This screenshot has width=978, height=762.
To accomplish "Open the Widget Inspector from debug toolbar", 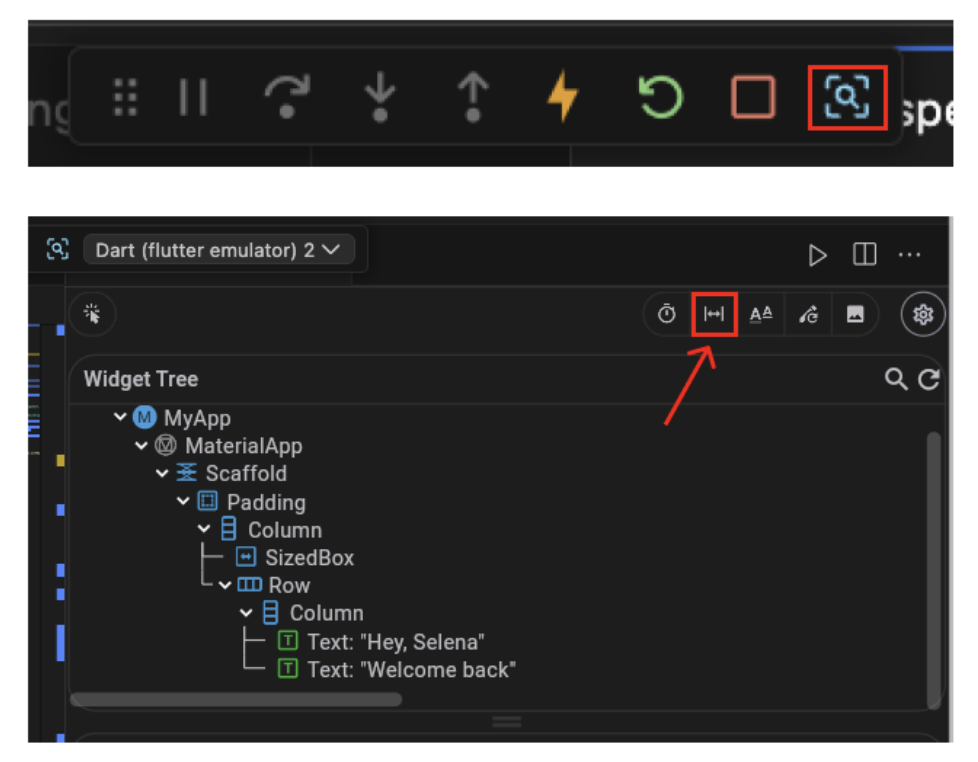I will 847,97.
